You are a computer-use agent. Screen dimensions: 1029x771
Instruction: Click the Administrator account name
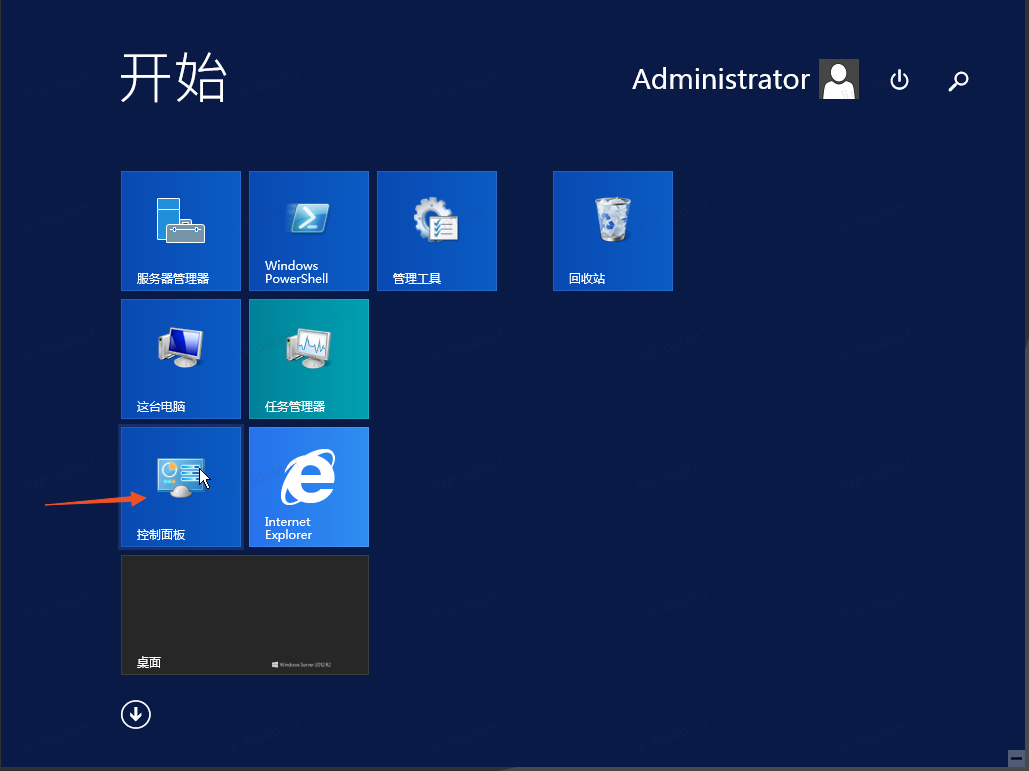click(x=720, y=79)
